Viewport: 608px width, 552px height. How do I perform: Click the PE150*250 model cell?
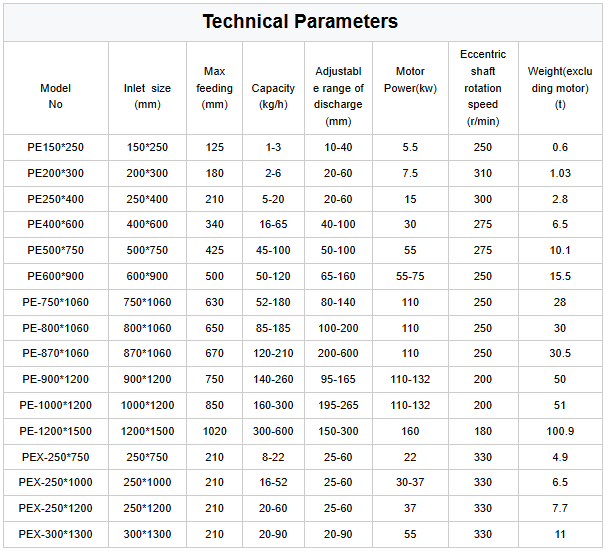[x=56, y=147]
